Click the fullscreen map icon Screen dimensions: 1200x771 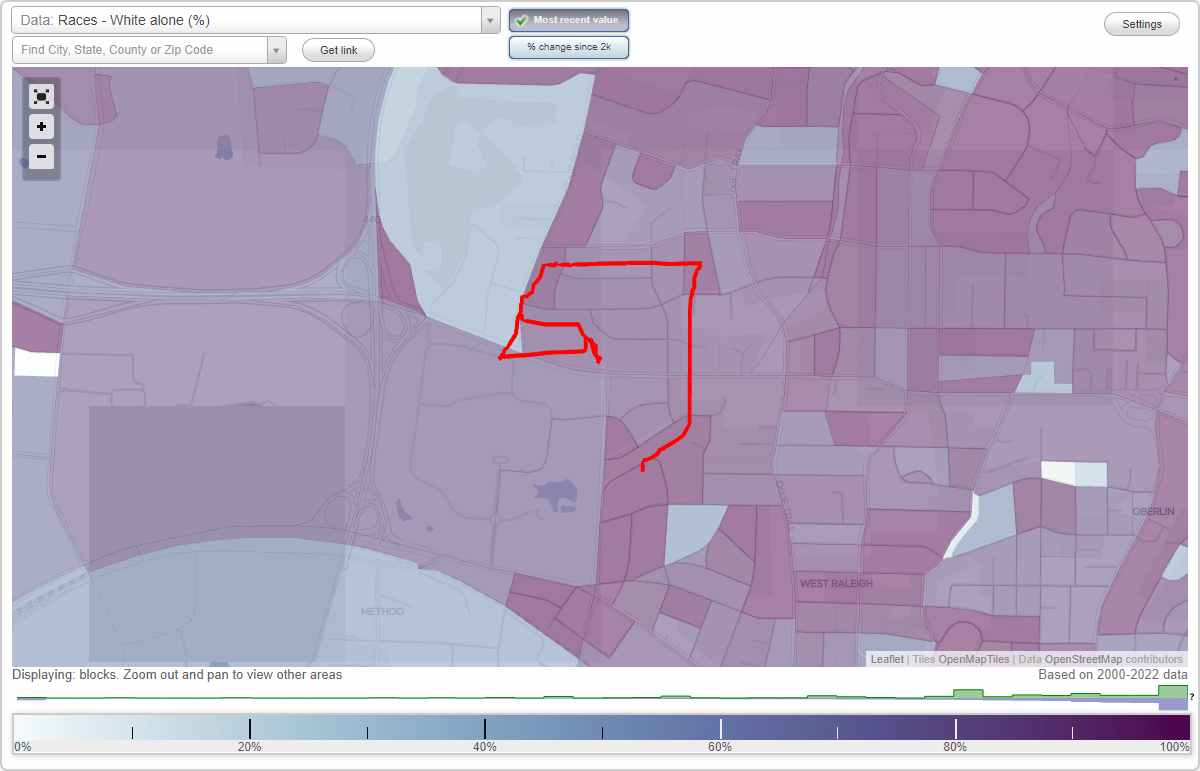click(x=41, y=97)
